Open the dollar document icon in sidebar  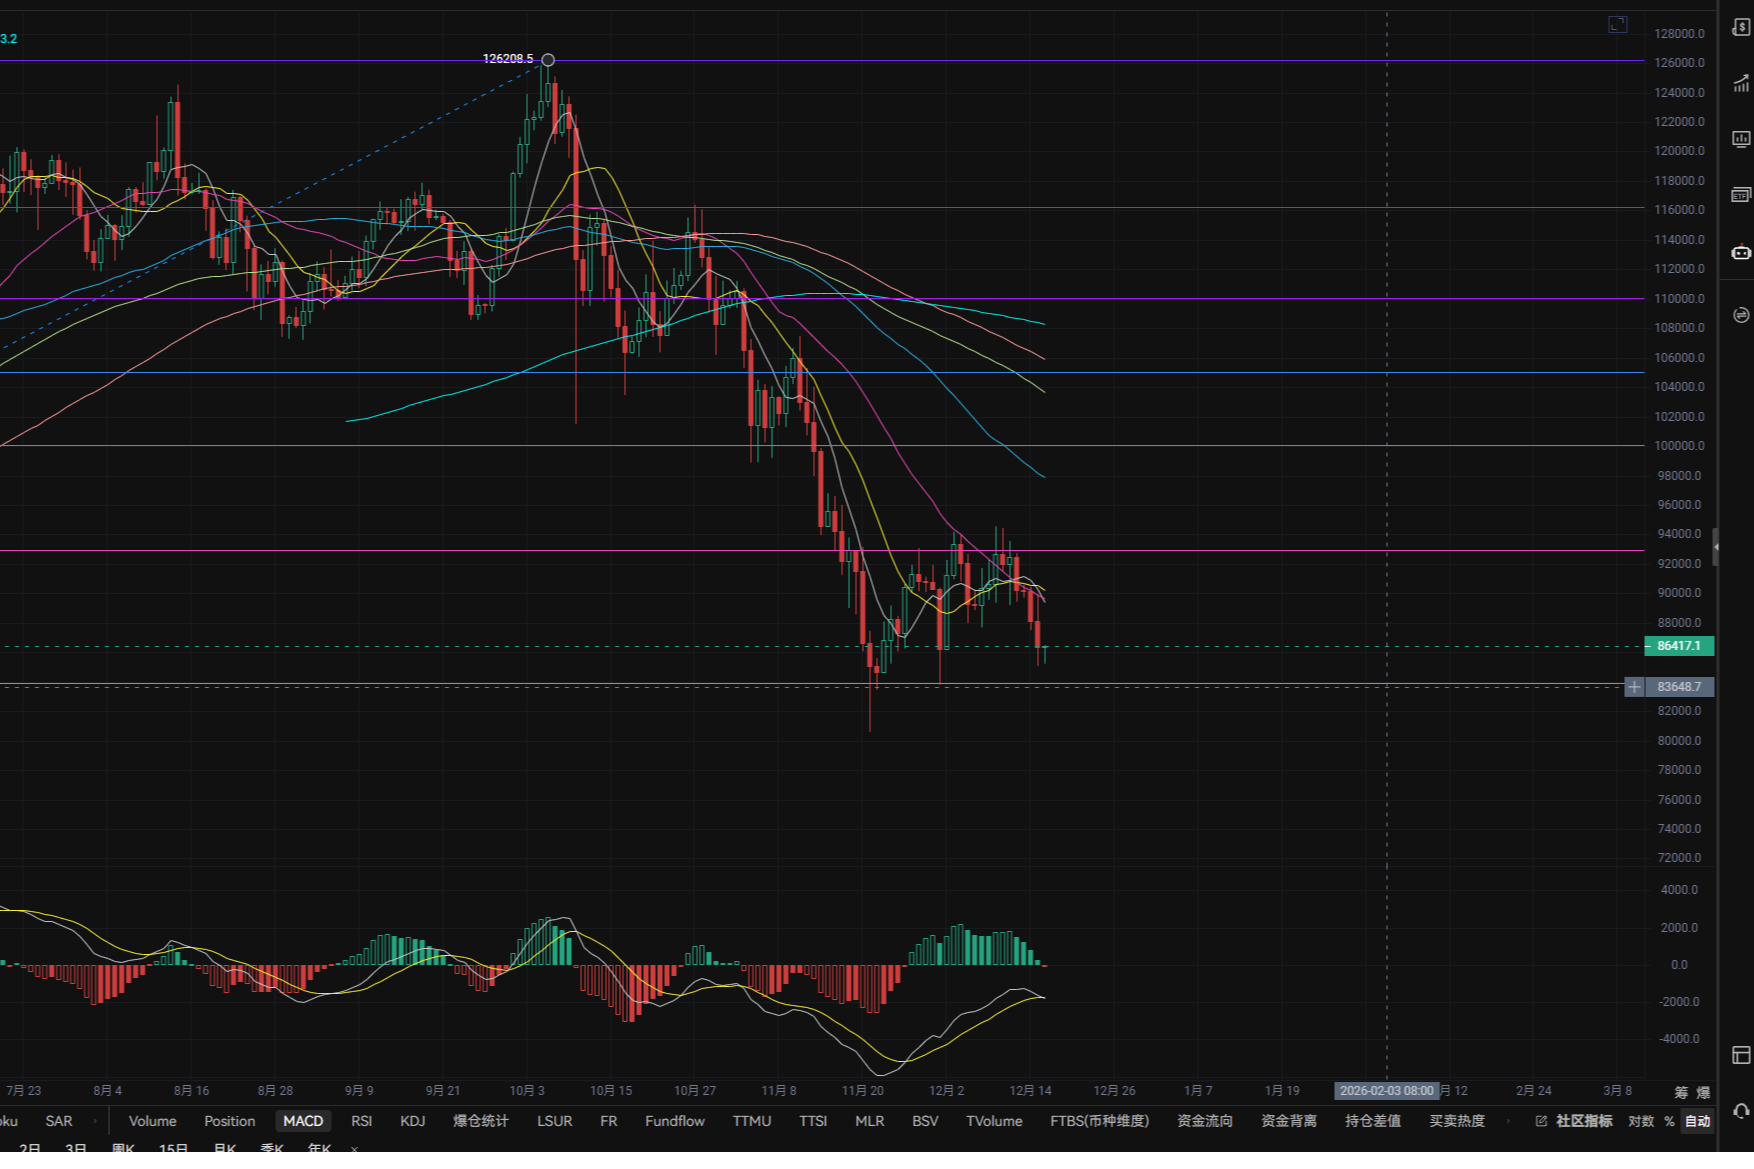(1741, 27)
